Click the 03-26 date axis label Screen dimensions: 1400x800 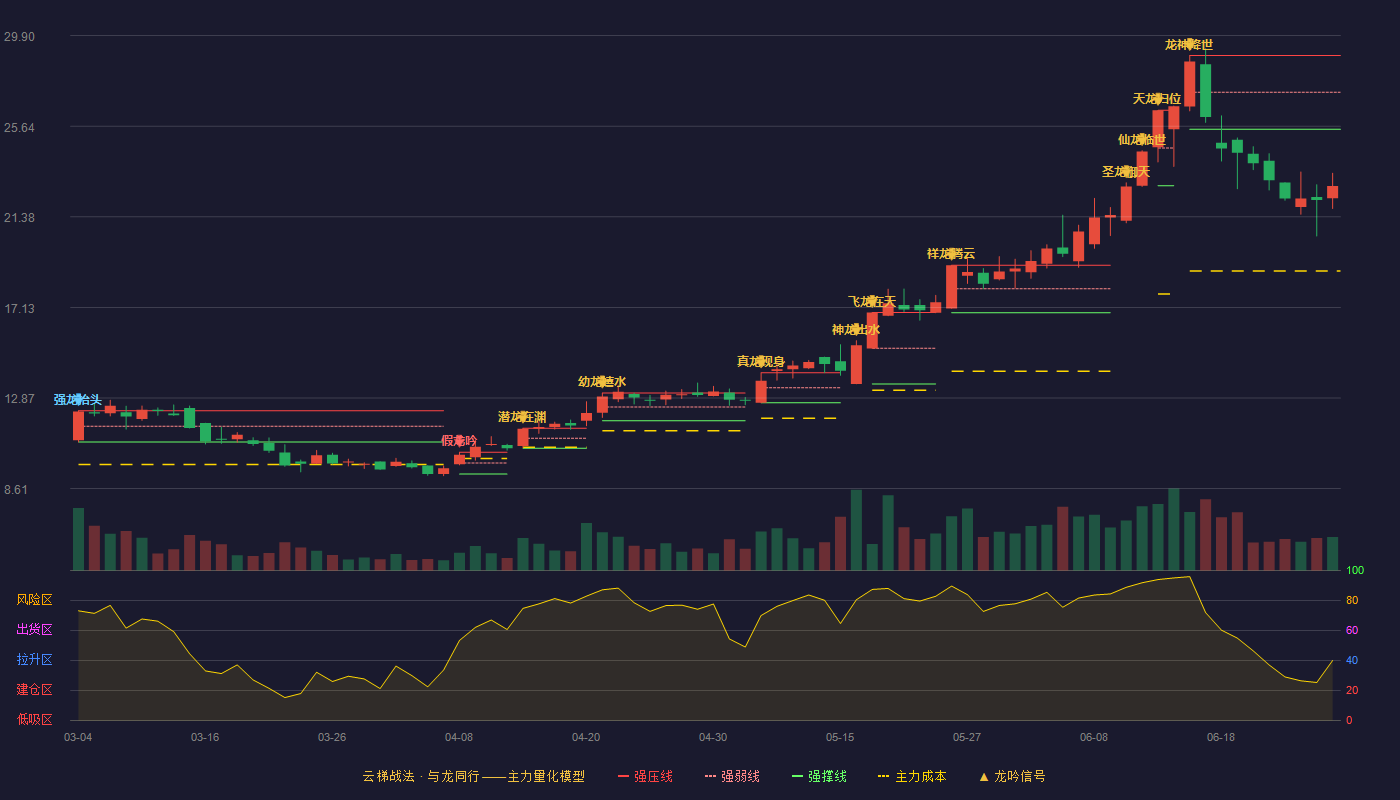pos(332,737)
